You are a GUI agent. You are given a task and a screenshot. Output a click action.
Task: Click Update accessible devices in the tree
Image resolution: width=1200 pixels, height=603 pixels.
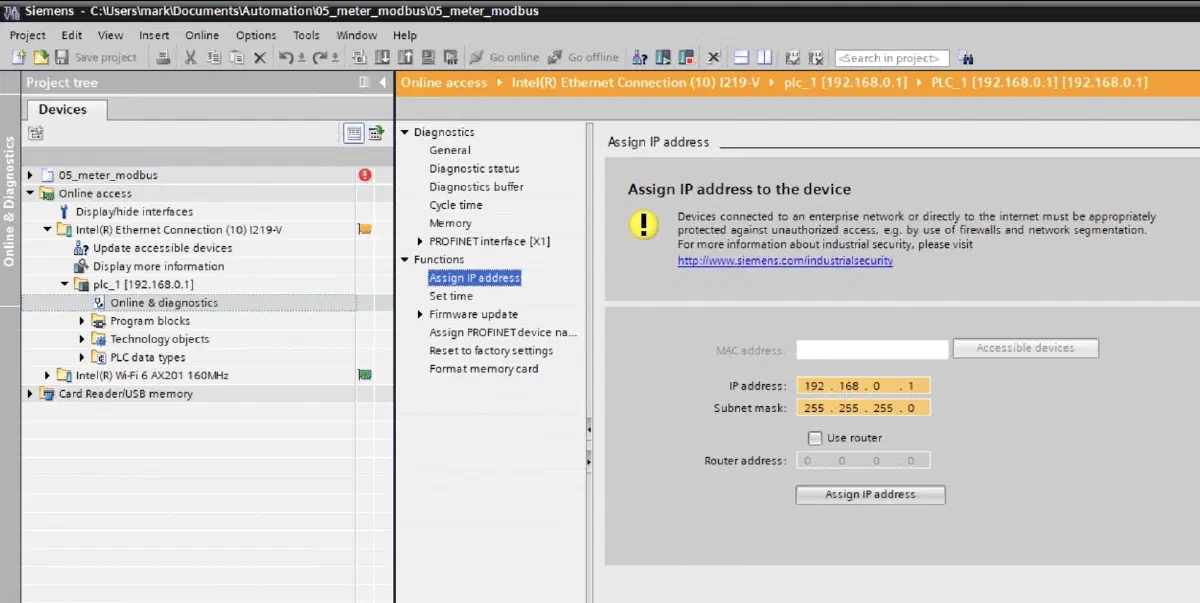162,248
